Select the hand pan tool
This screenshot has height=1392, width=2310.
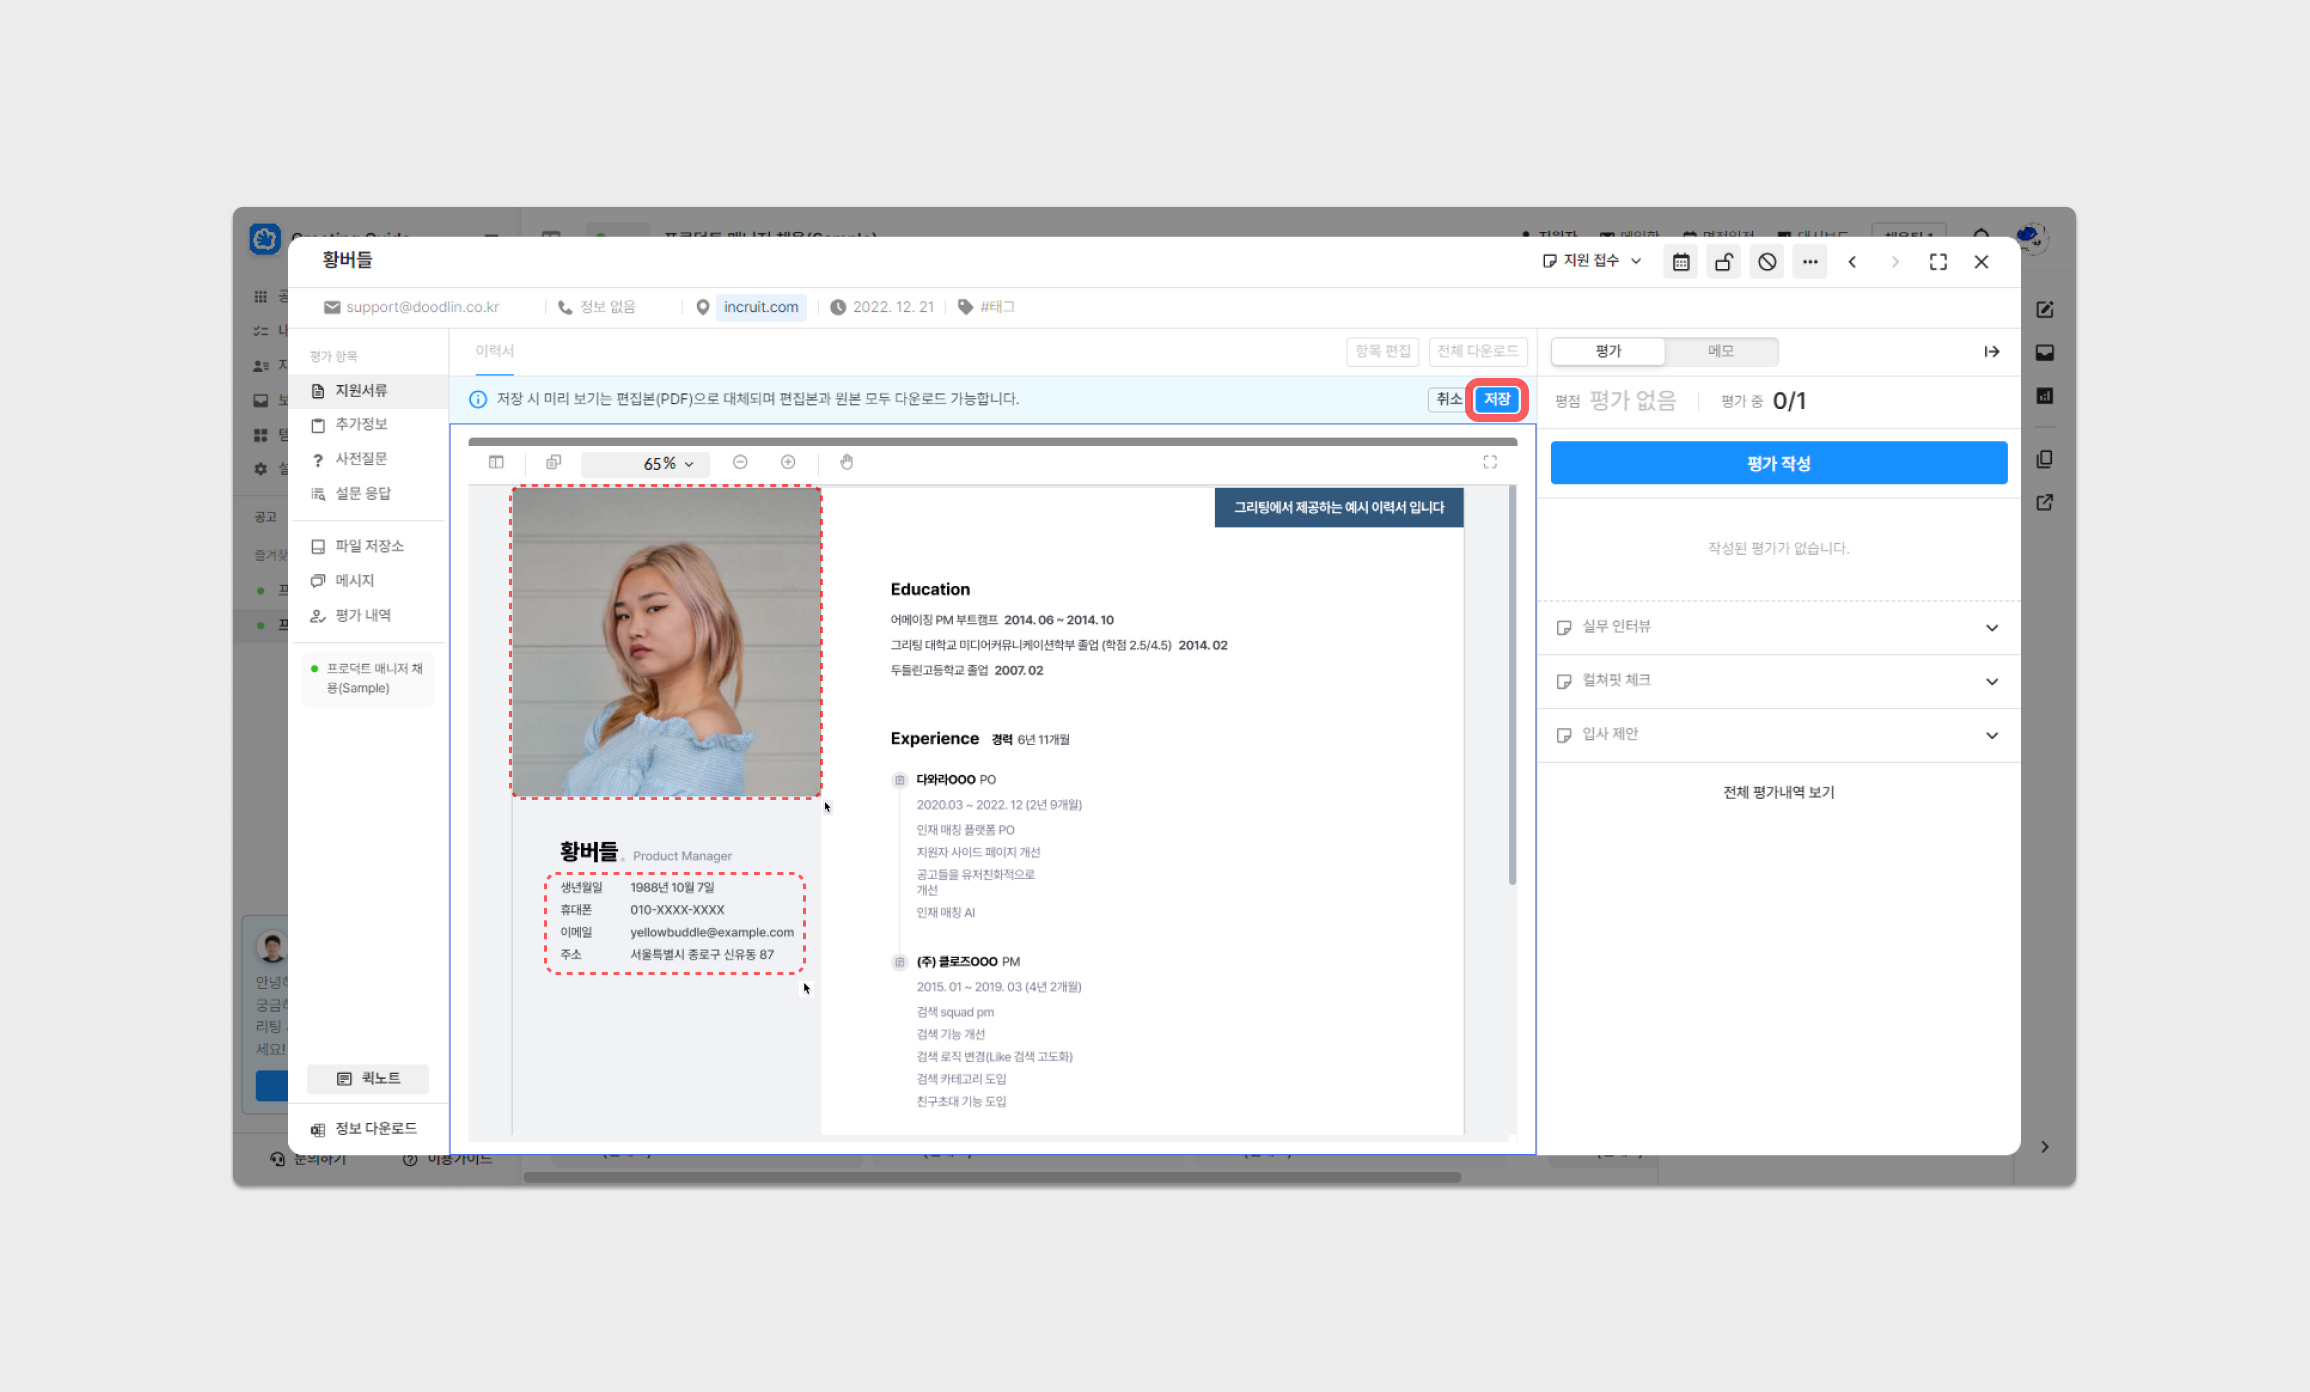846,462
